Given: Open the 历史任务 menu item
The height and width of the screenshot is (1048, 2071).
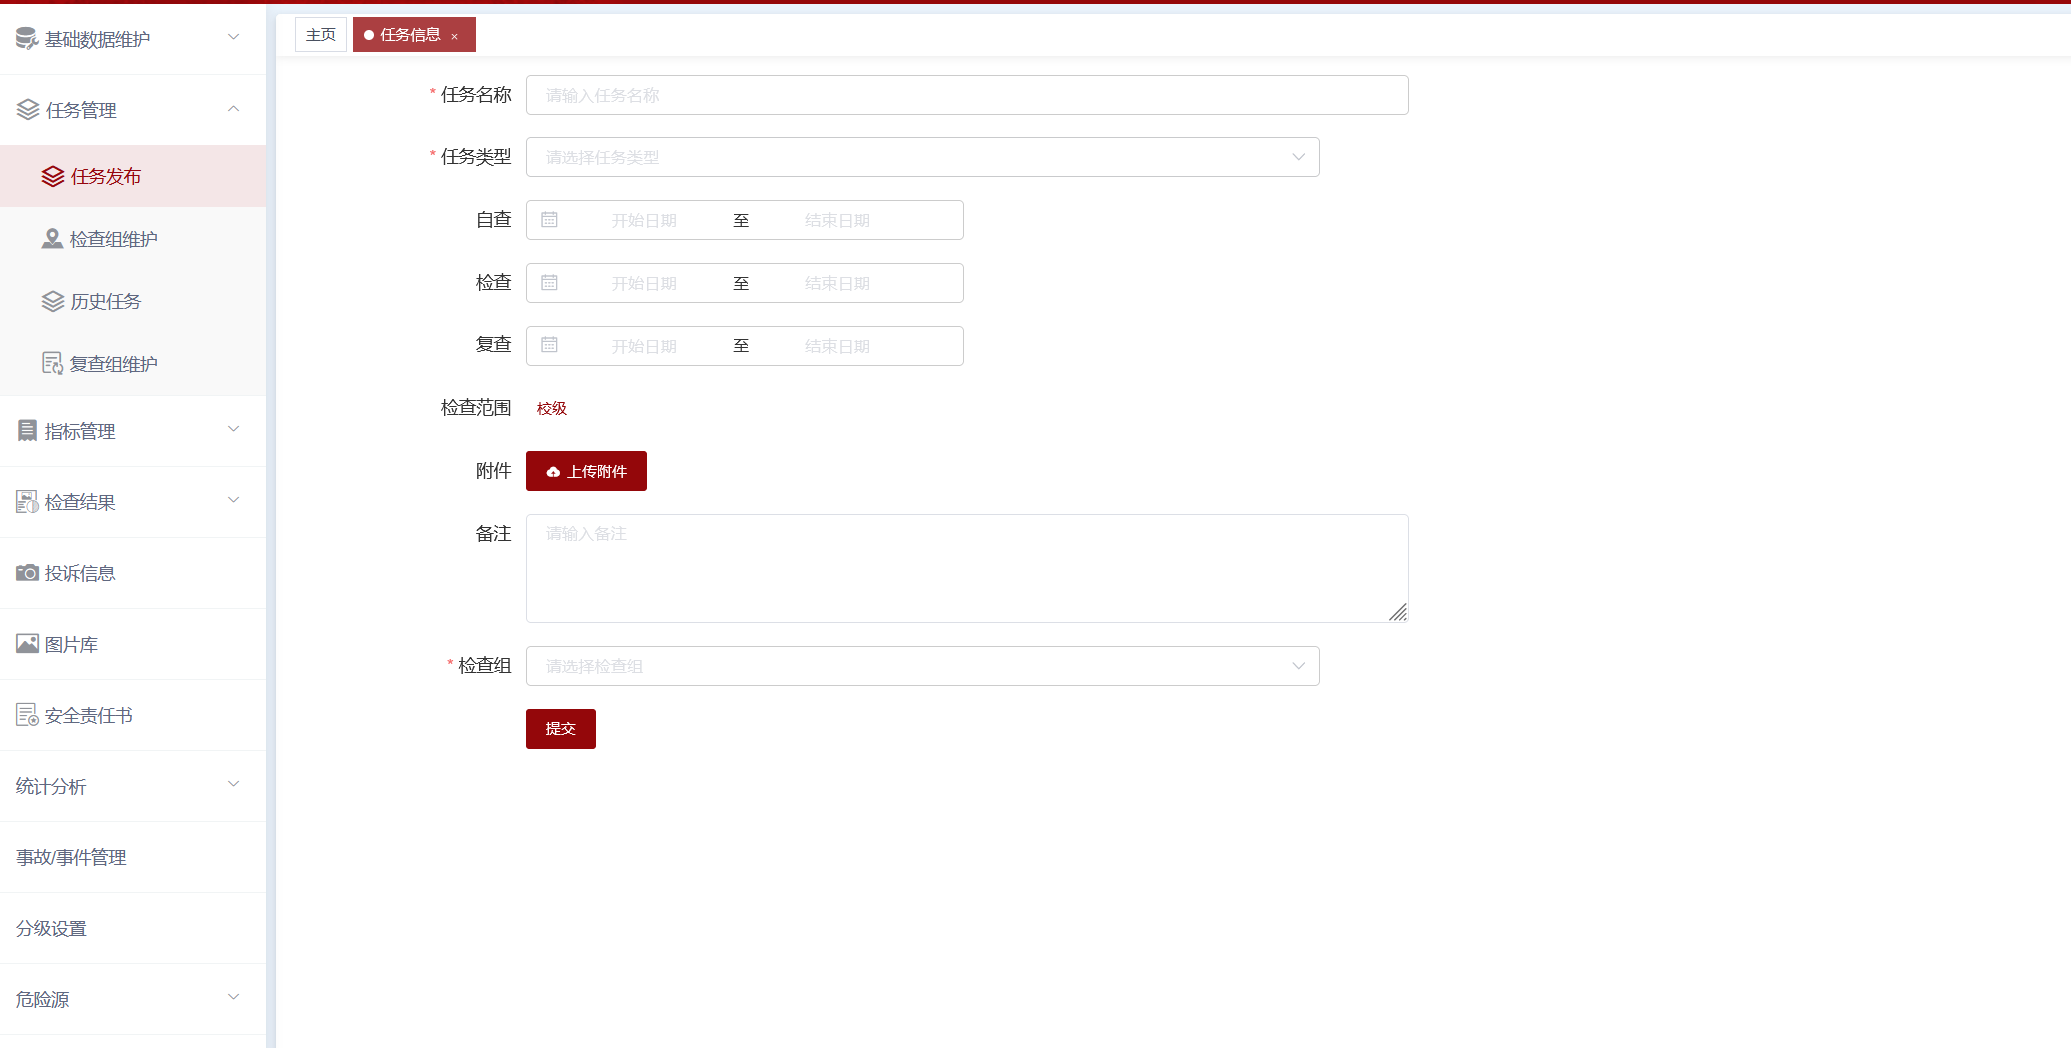Looking at the screenshot, I should (x=133, y=301).
